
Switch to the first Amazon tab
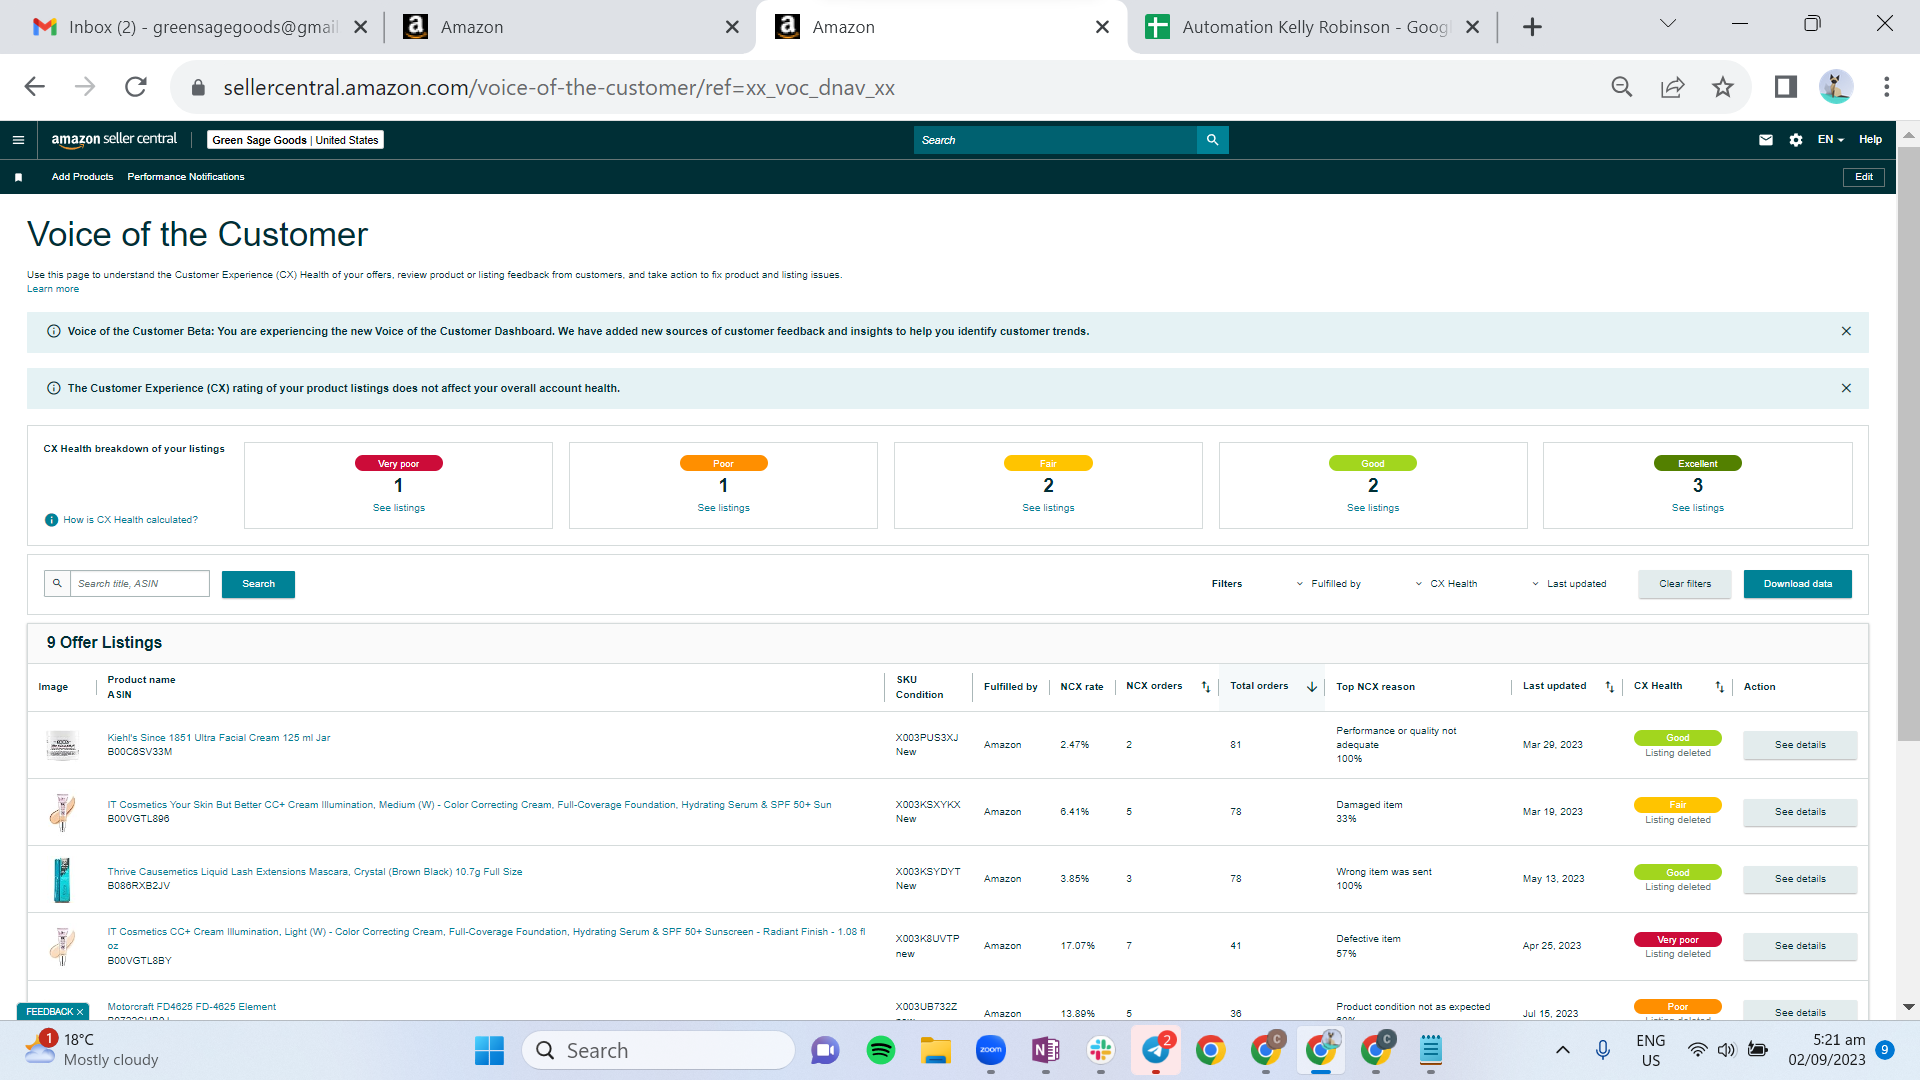click(x=571, y=27)
